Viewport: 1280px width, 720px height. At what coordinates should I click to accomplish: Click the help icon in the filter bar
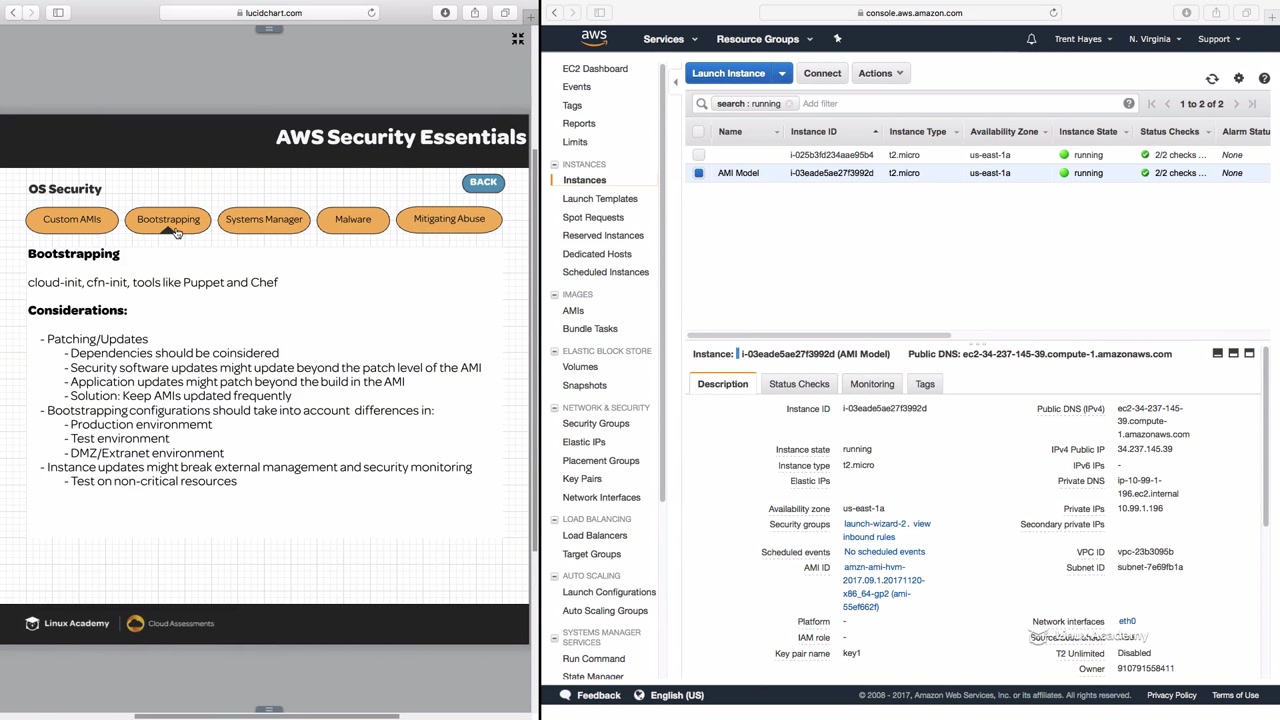[x=1129, y=104]
